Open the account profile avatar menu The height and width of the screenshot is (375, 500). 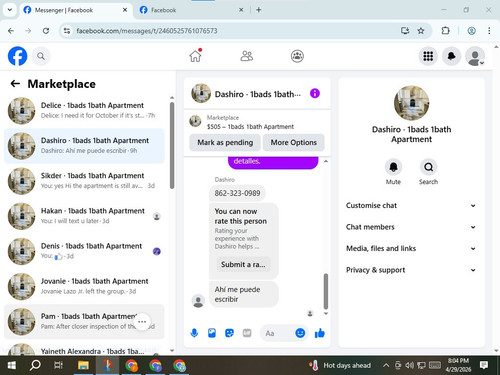click(475, 56)
